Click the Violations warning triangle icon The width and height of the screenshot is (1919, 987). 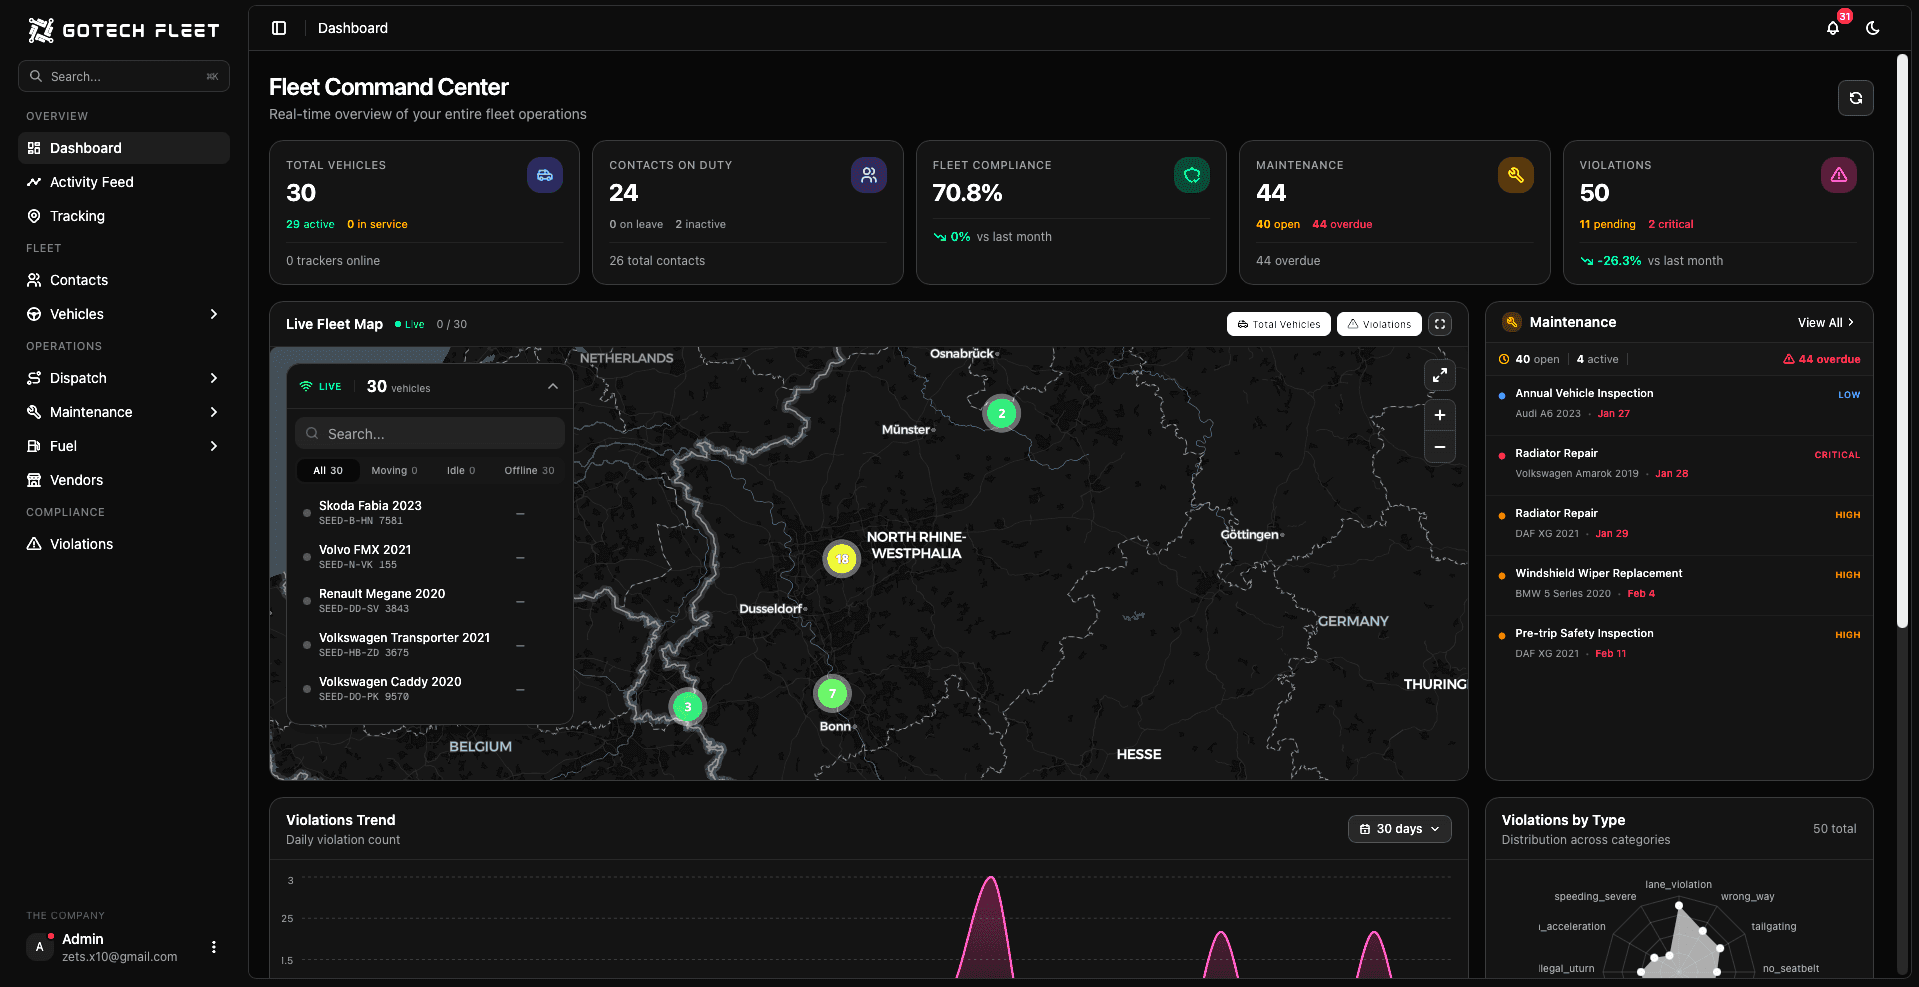[1838, 175]
